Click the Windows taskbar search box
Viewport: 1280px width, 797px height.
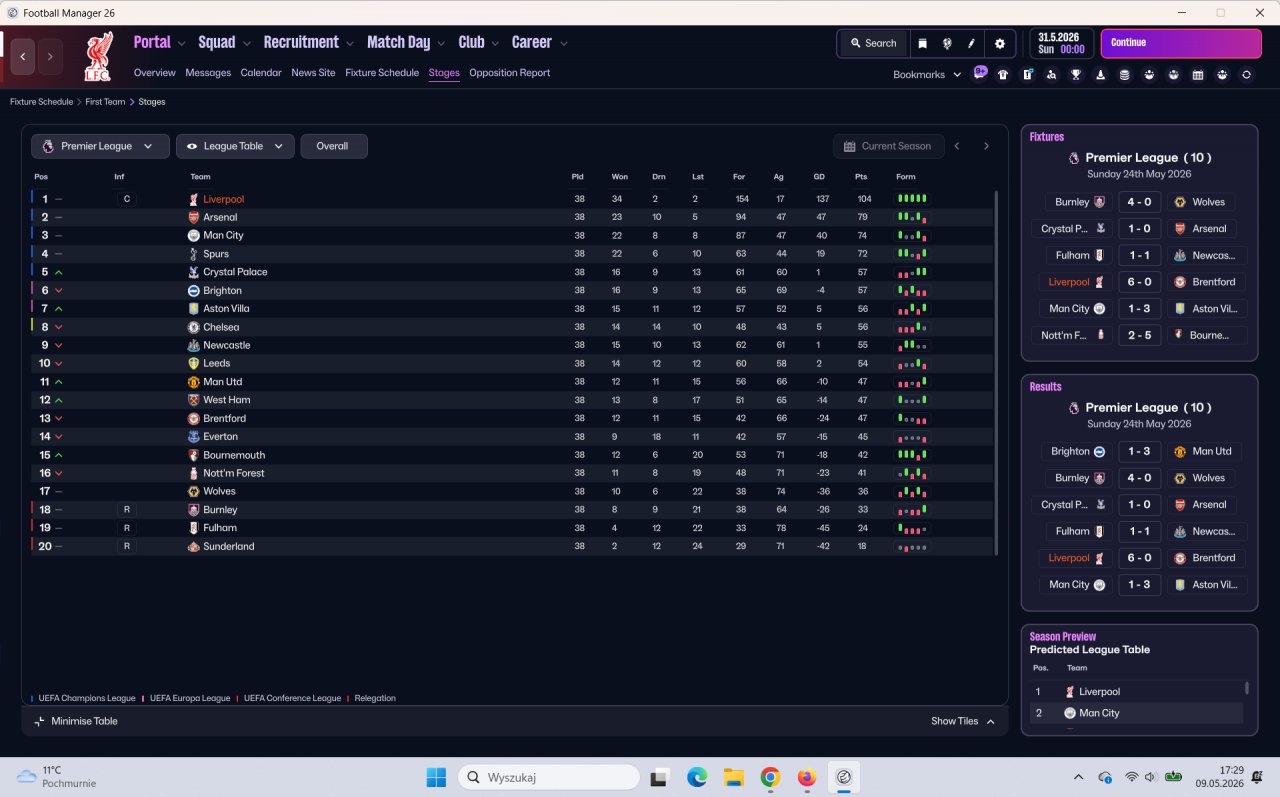(x=549, y=777)
